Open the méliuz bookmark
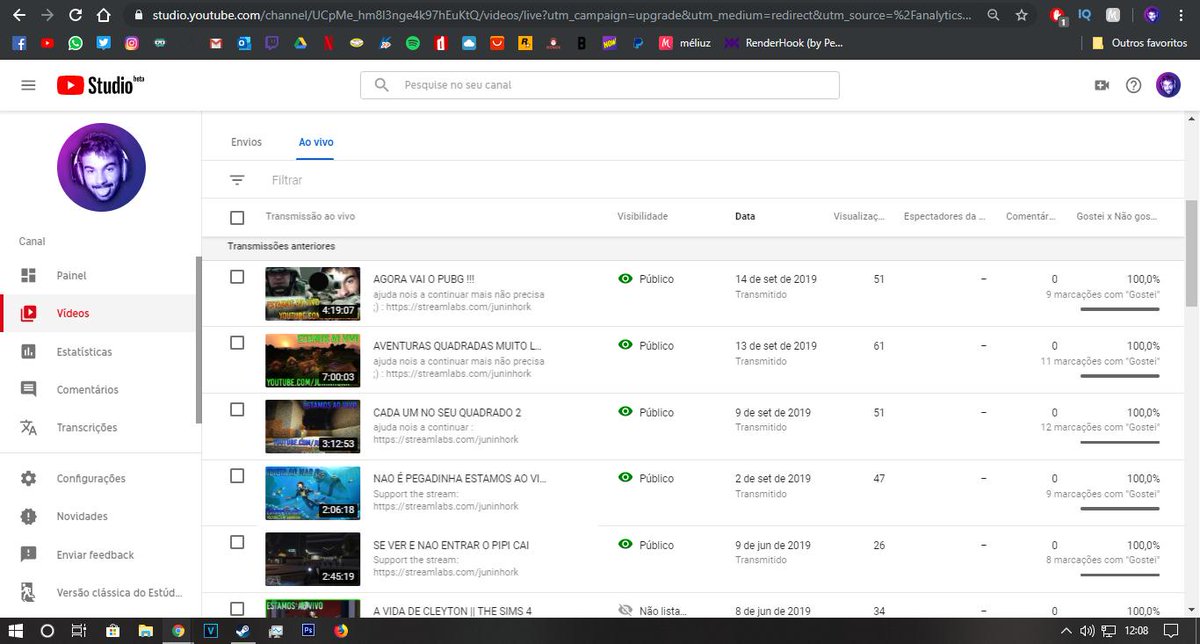This screenshot has height=644, width=1200. pyautogui.click(x=686, y=44)
